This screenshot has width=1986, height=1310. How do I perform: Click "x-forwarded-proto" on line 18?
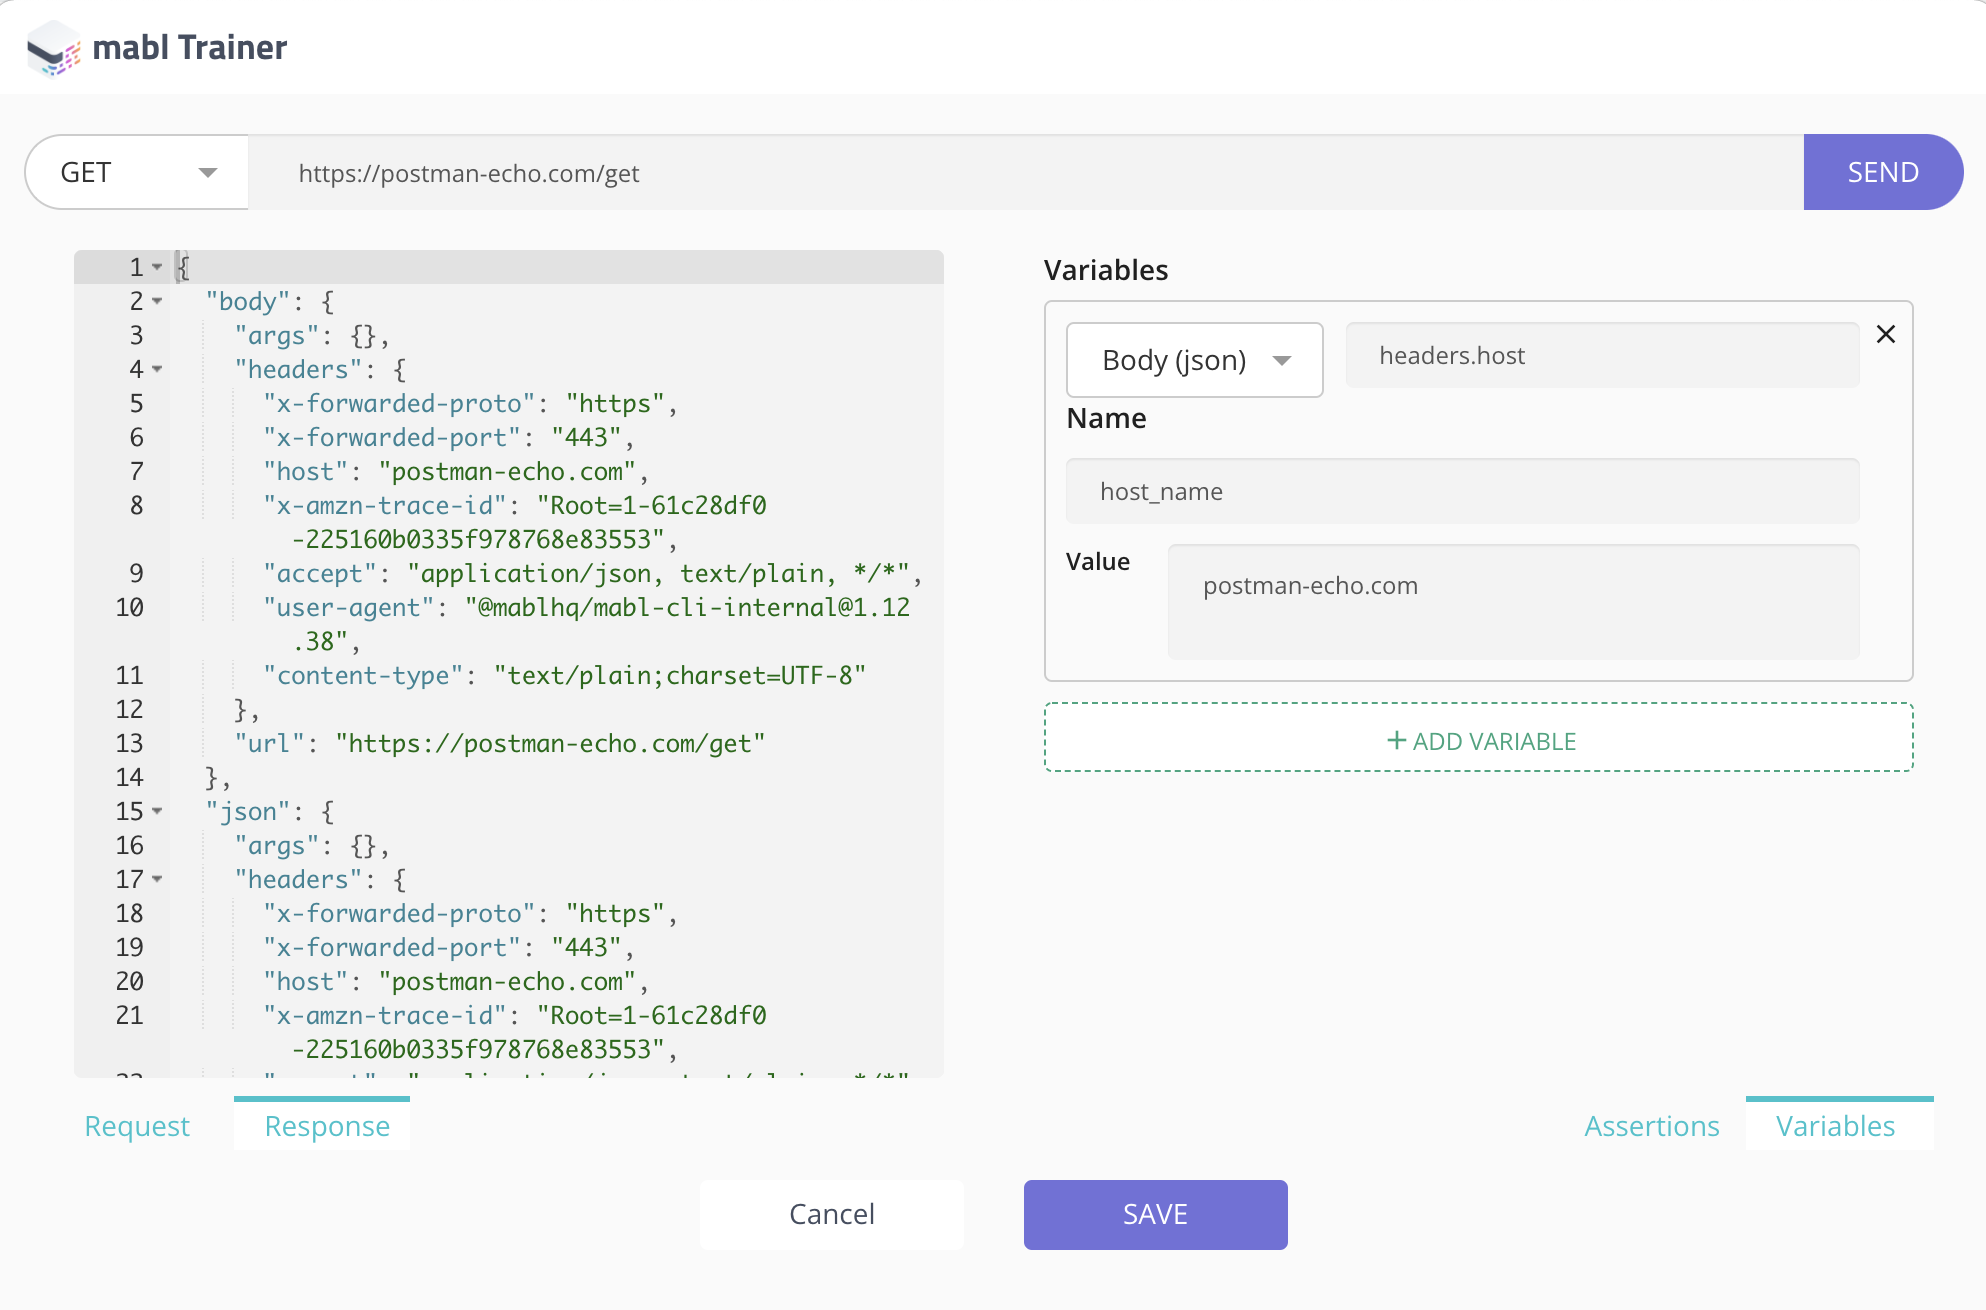[471, 913]
